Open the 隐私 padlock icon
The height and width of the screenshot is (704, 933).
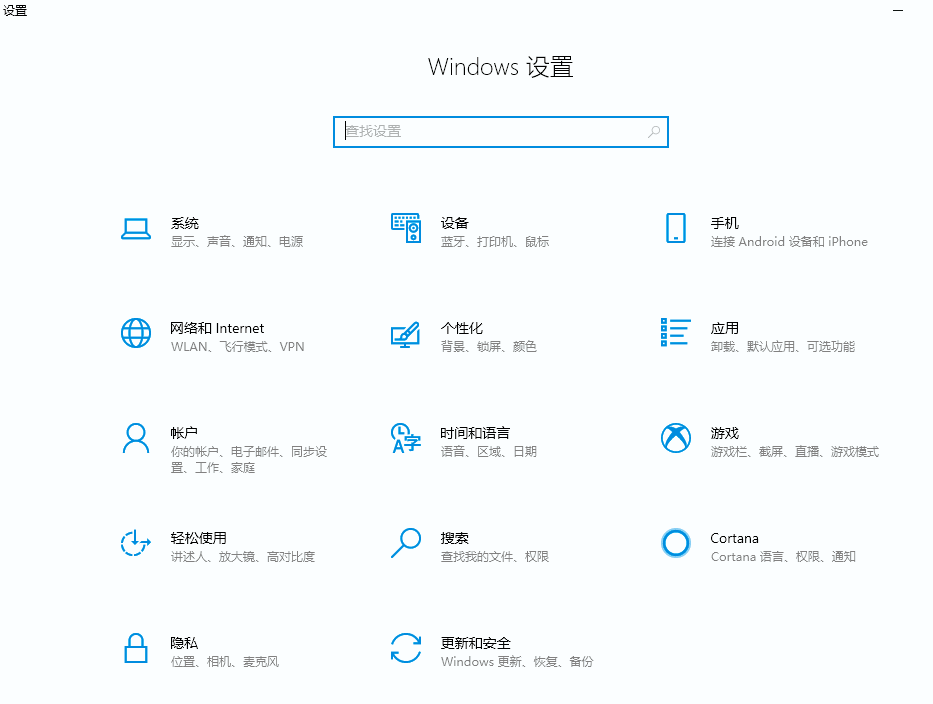click(x=136, y=648)
